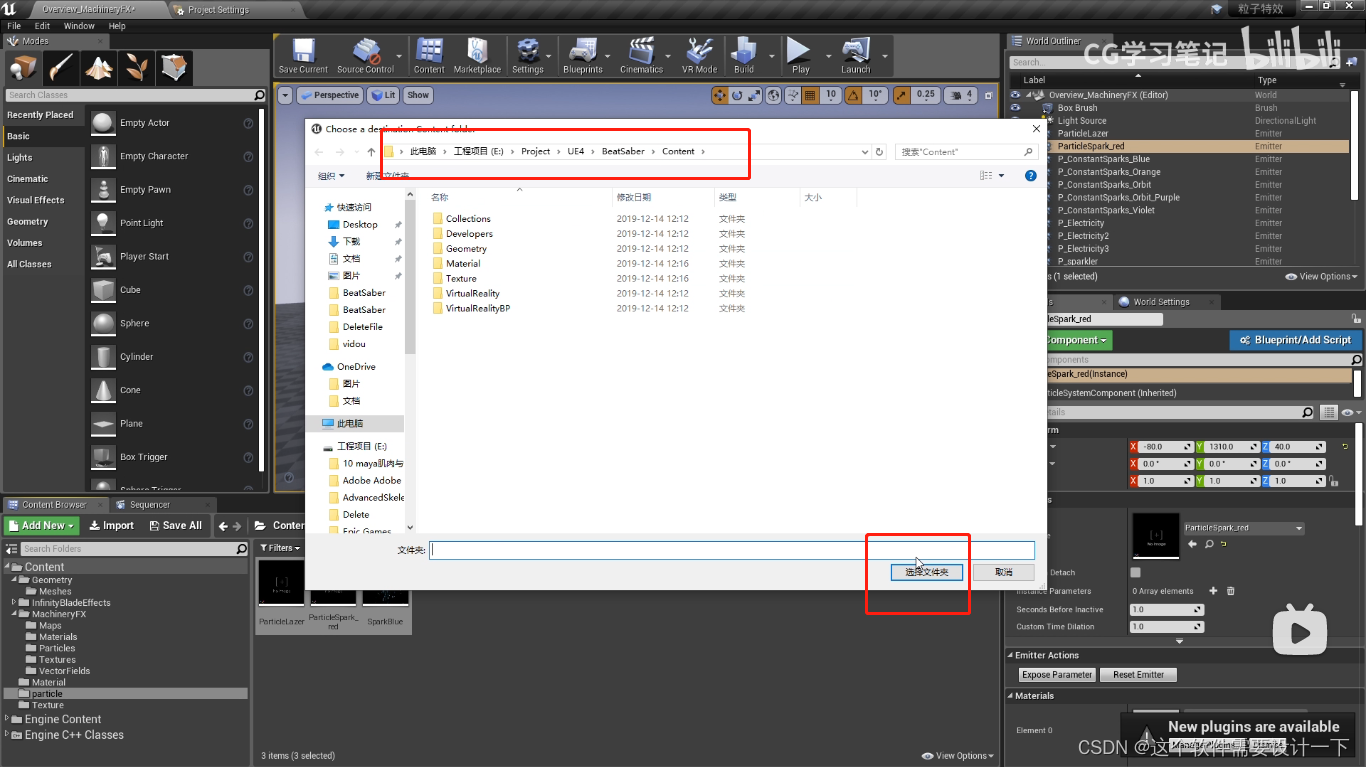The height and width of the screenshot is (767, 1366).
Task: Click 文件夹 name input field
Action: (732, 550)
